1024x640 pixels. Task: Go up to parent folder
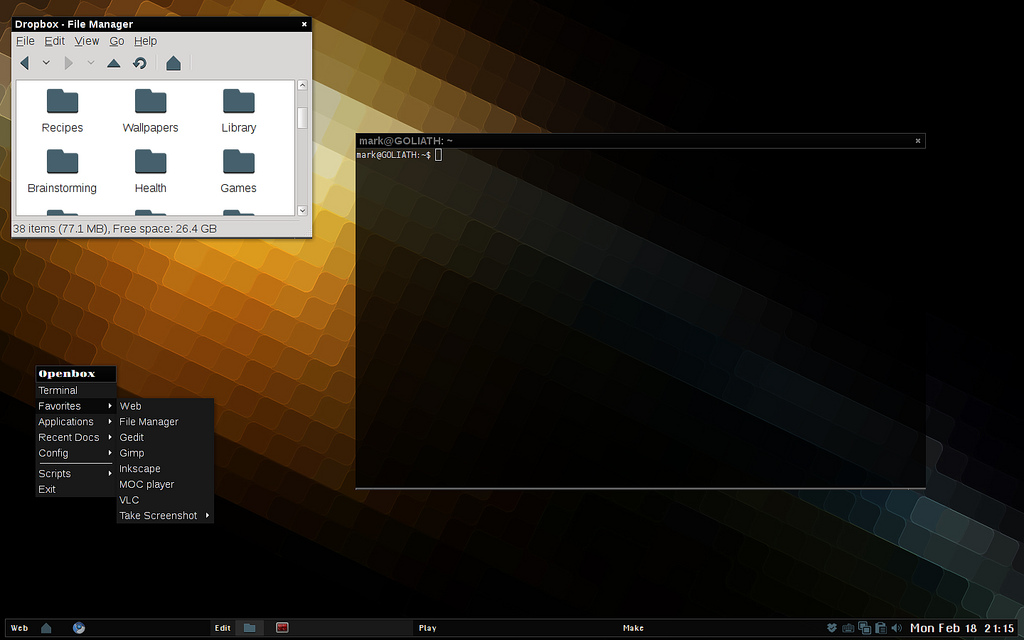coord(114,63)
